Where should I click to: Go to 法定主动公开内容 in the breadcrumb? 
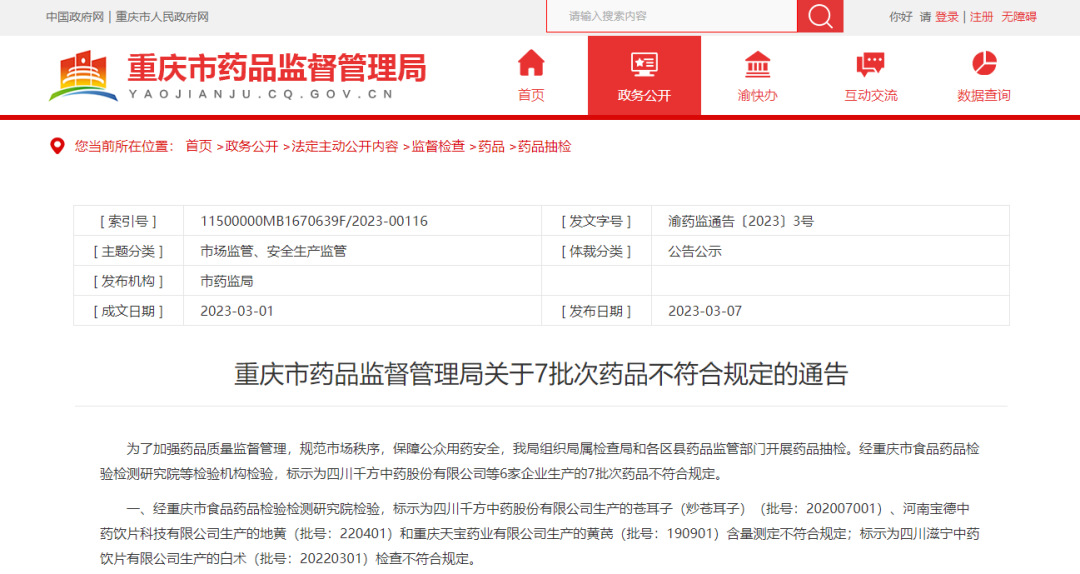pyautogui.click(x=344, y=146)
